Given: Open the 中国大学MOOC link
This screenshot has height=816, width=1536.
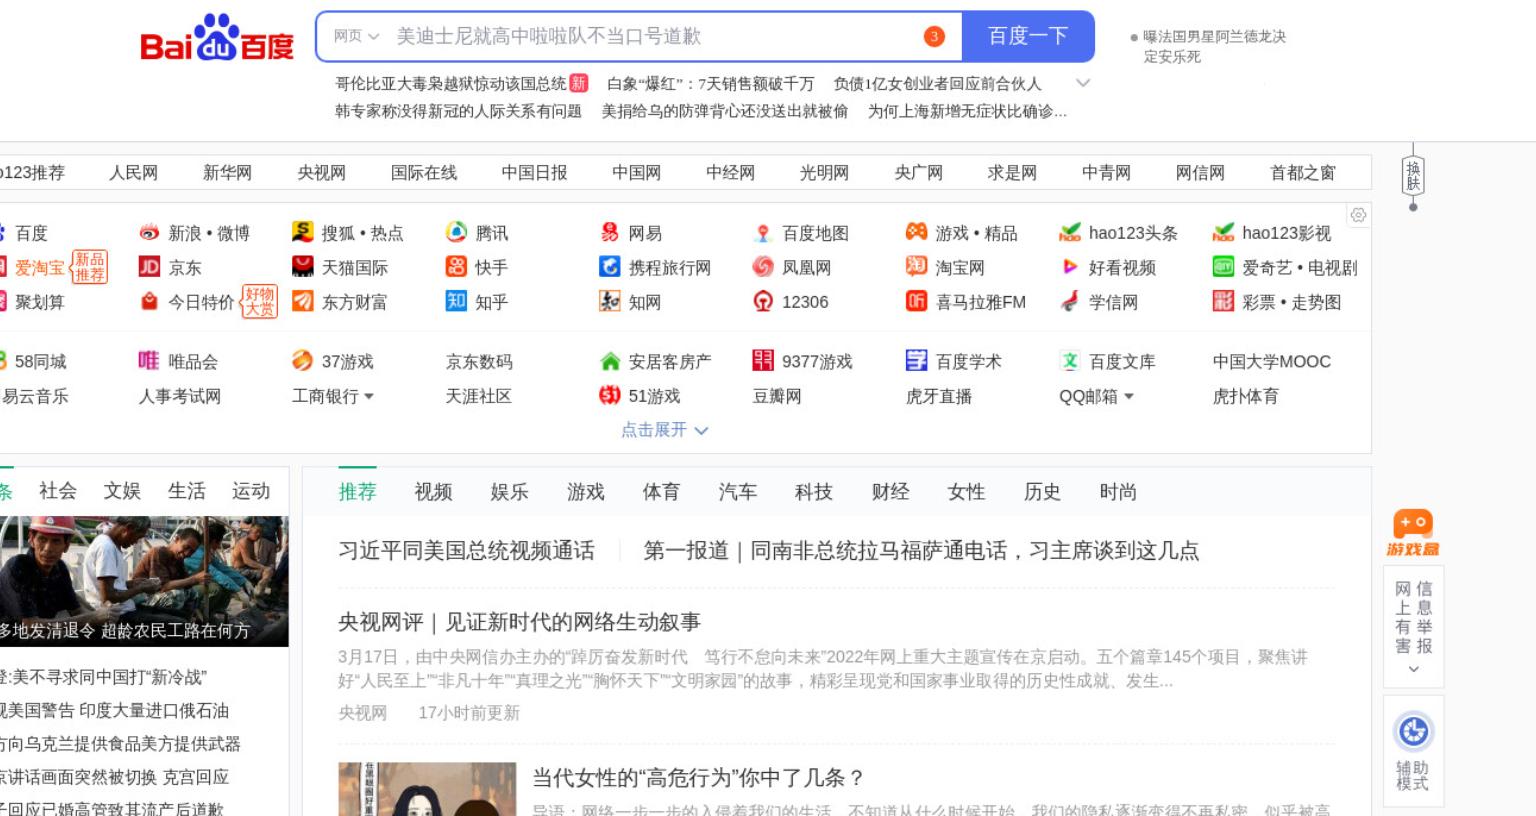Looking at the screenshot, I should click(1271, 361).
